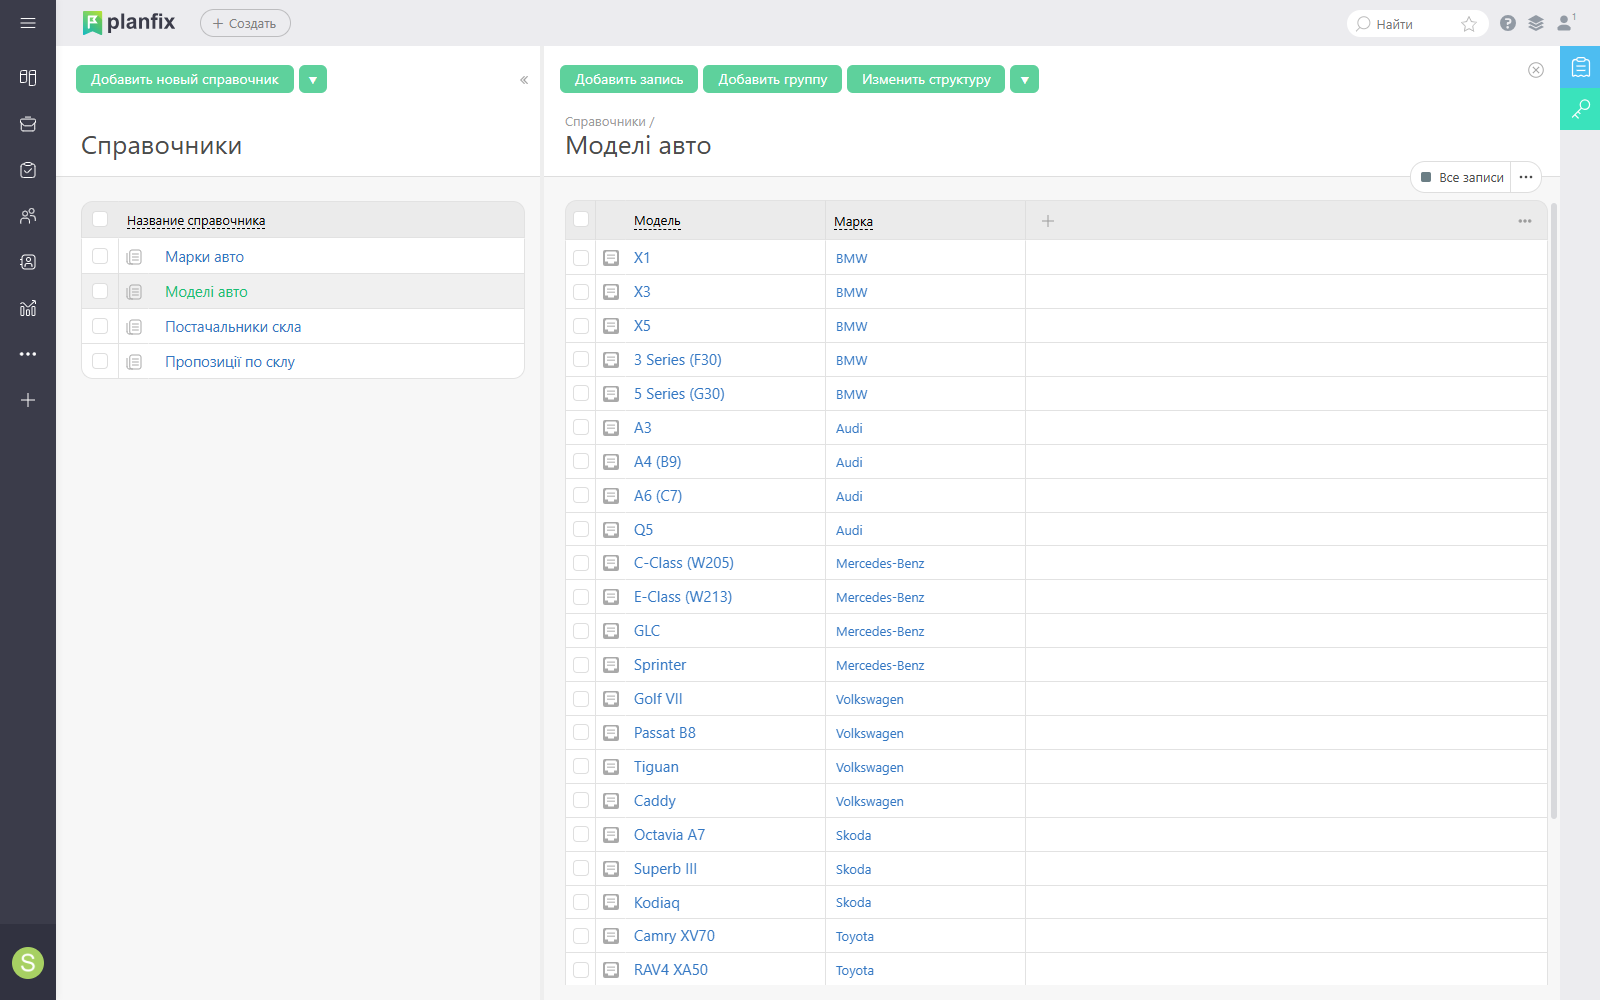The width and height of the screenshot is (1600, 1000).
Task: Open the clipboard panel on right edge
Action: [x=1580, y=67]
